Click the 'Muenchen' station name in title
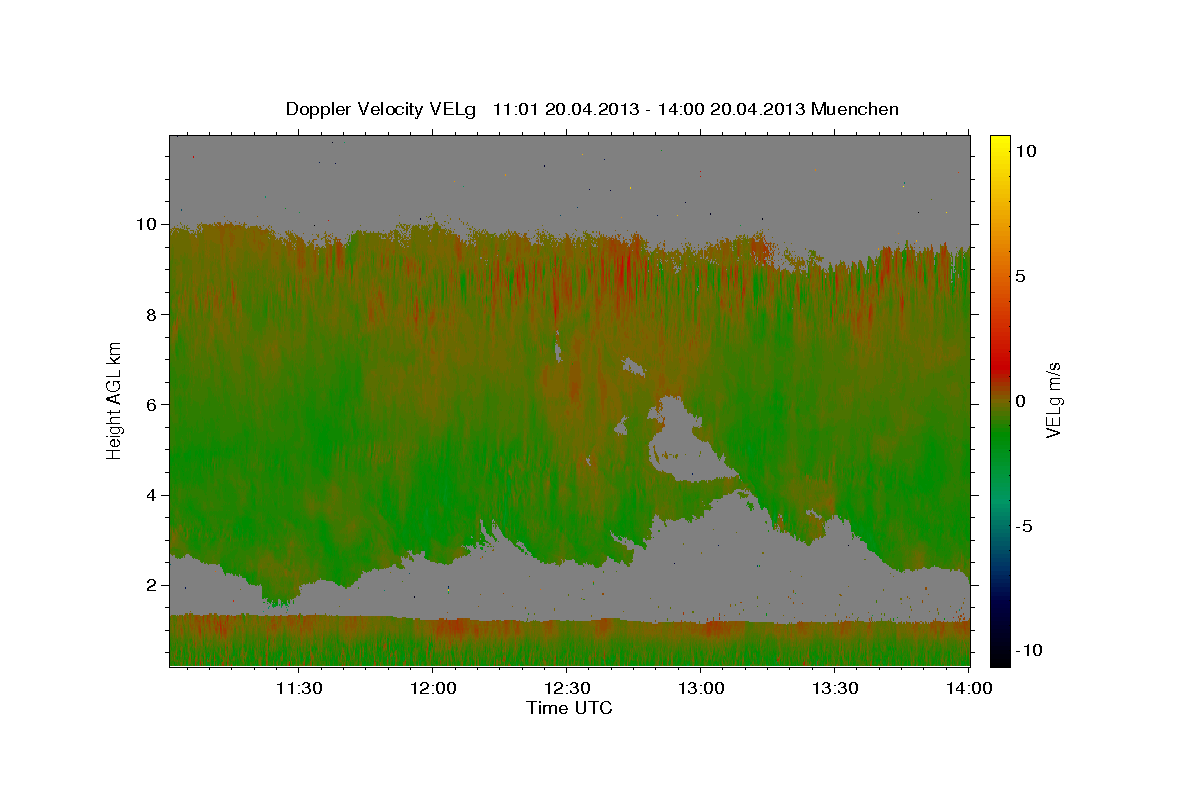 point(855,109)
